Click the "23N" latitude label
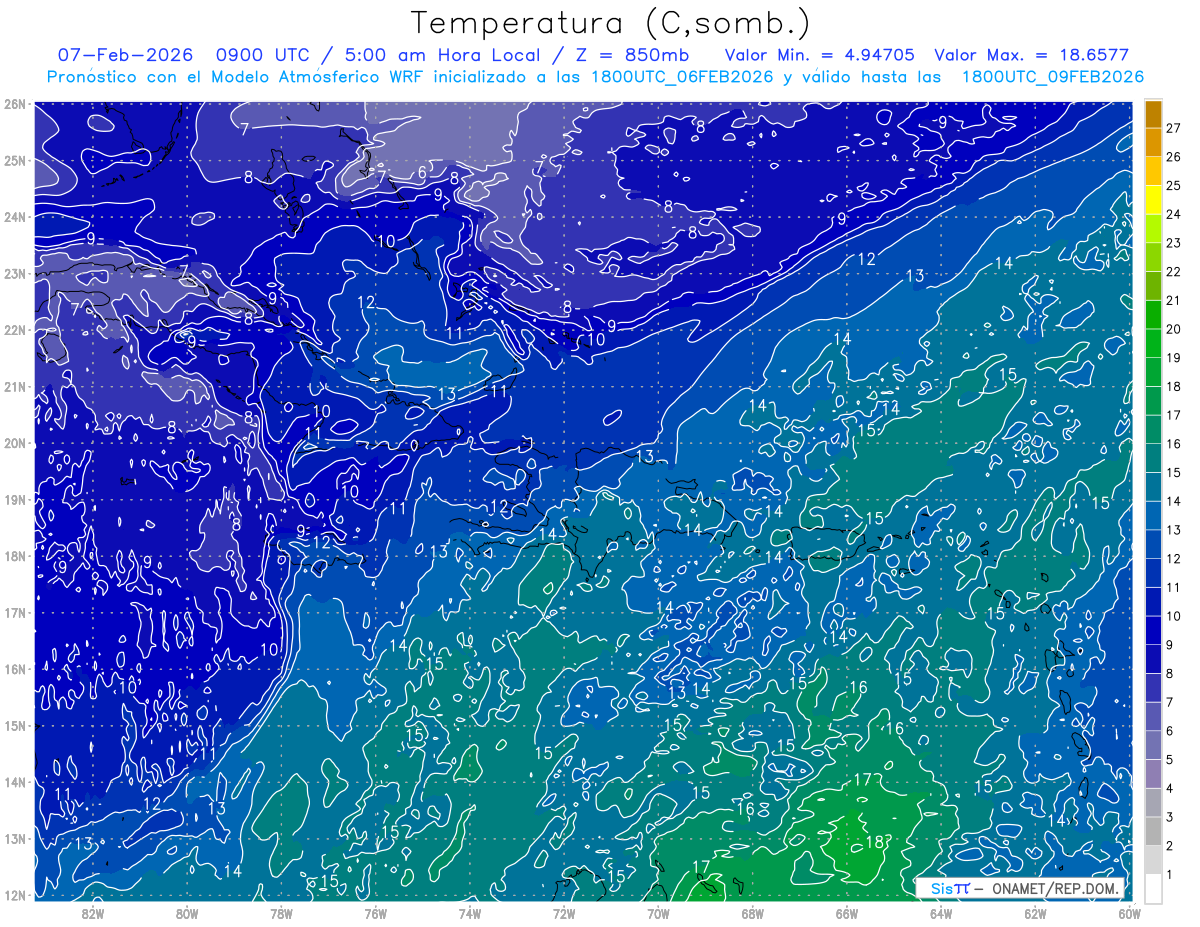This screenshot has height=927, width=1200. (14, 273)
